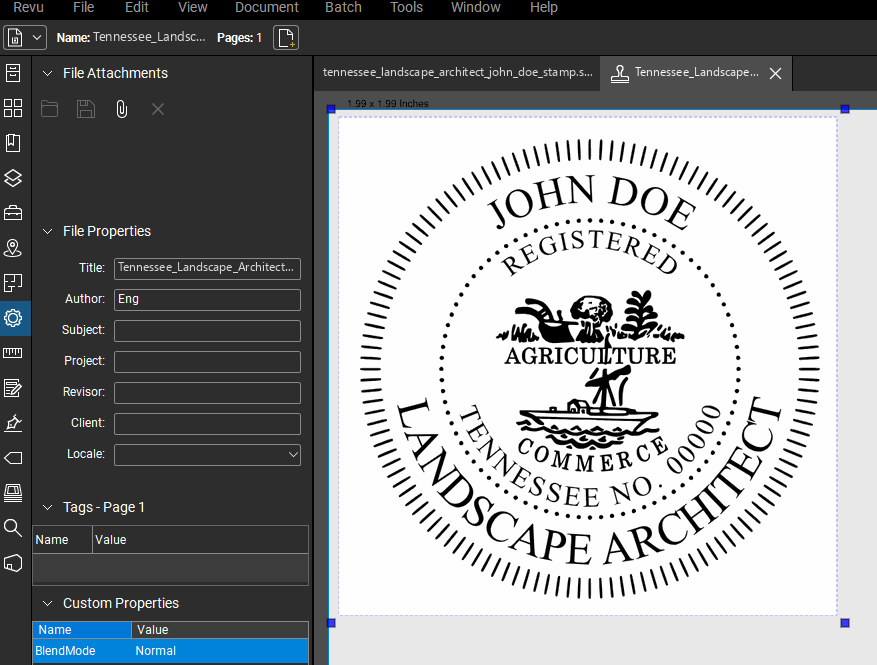
Task: Open the Search magnifier icon
Action: [13, 528]
